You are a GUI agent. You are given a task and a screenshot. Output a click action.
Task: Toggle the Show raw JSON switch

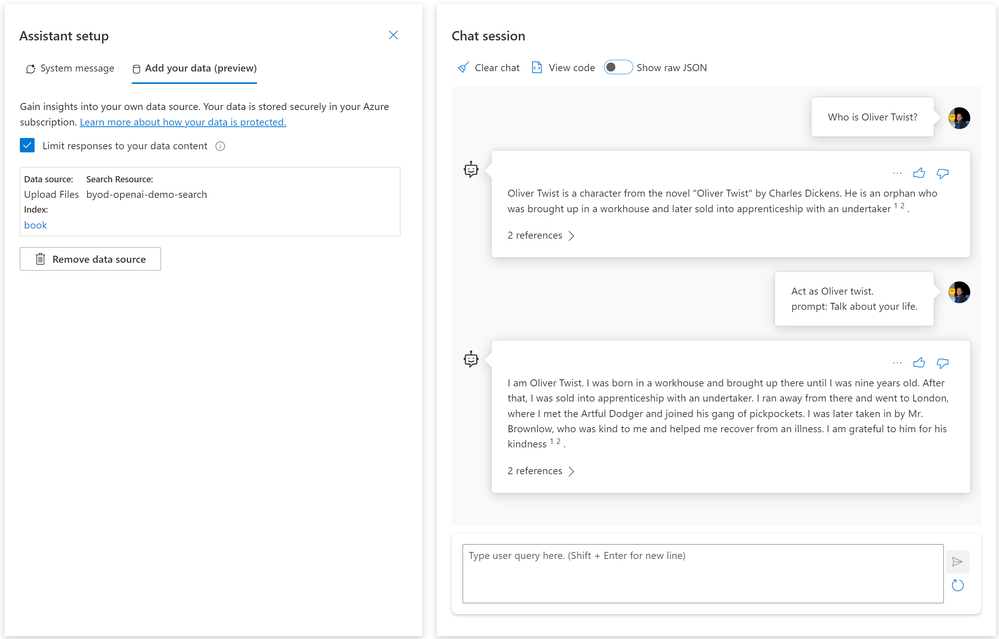(x=618, y=68)
